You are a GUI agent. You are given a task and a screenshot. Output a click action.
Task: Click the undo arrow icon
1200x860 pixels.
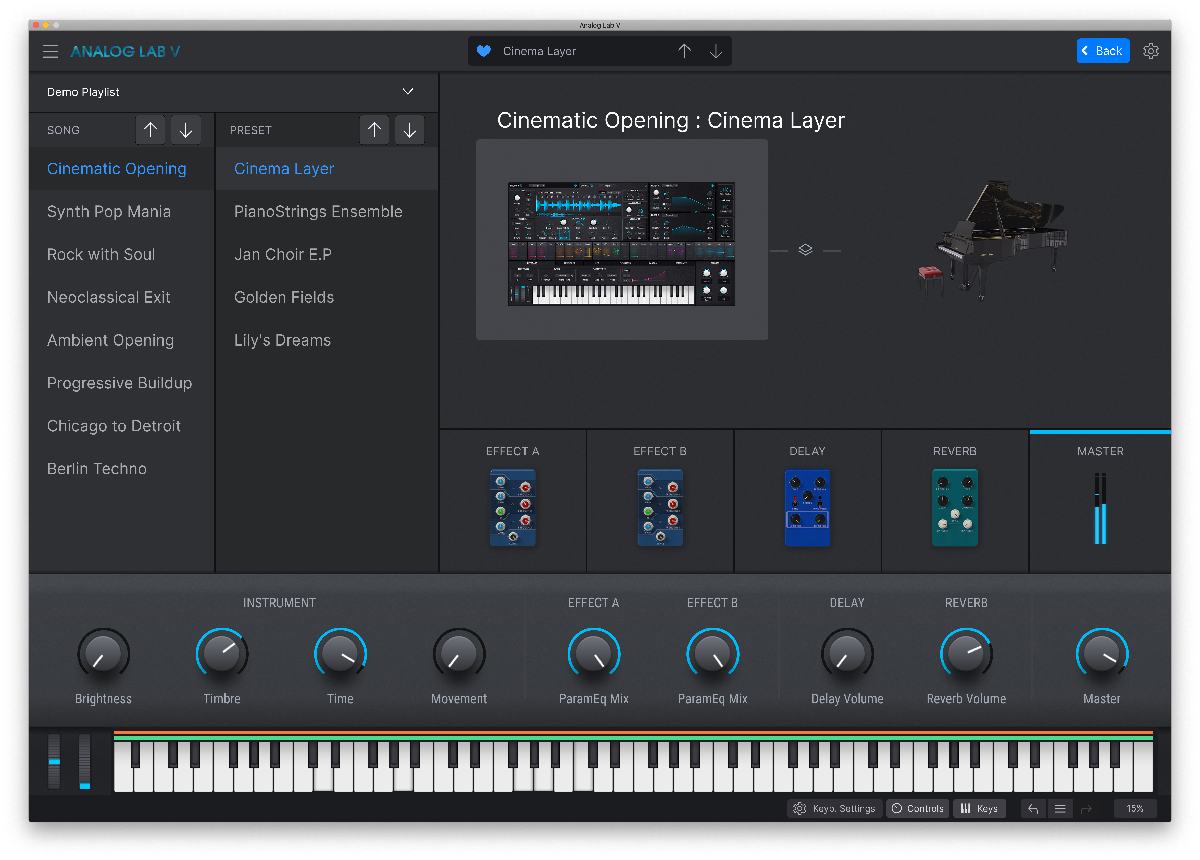1034,809
